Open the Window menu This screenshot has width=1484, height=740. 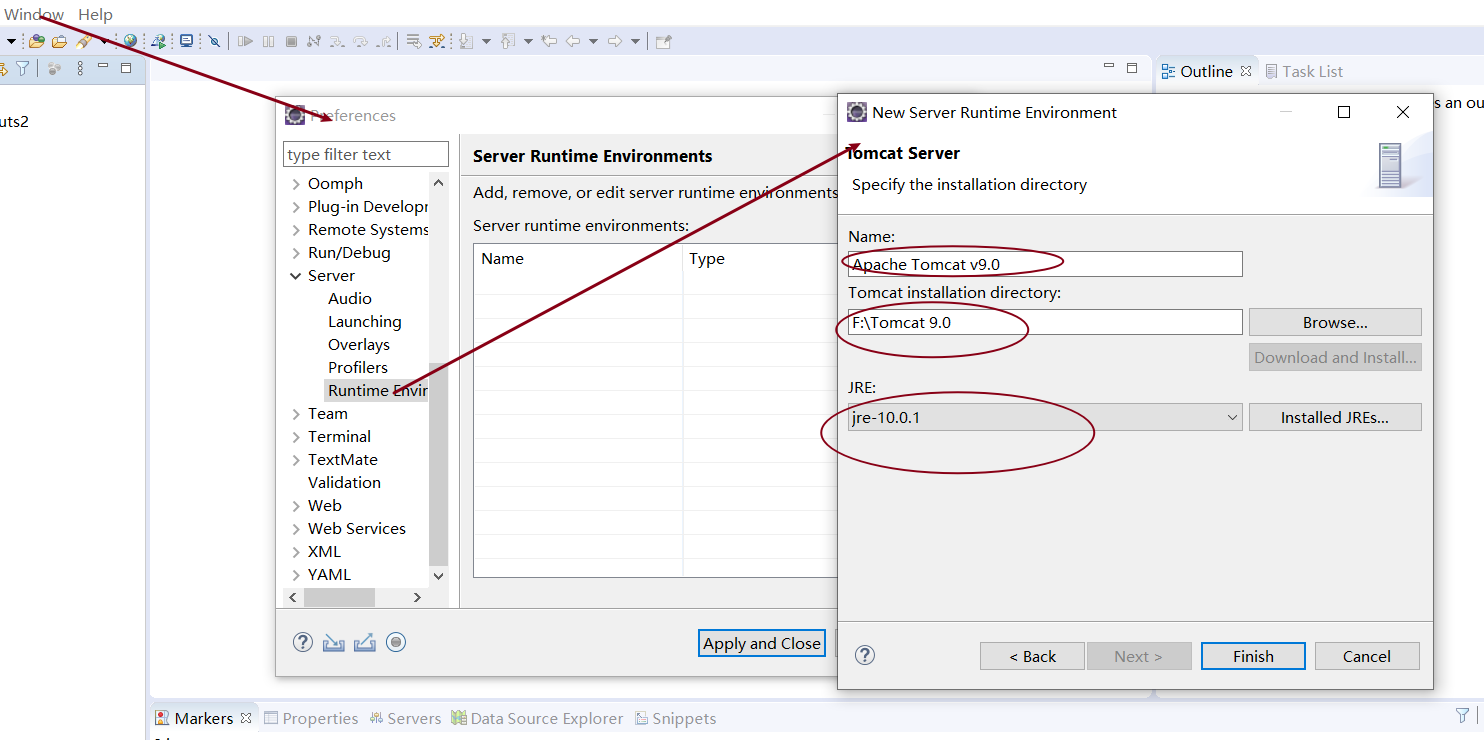click(x=33, y=14)
